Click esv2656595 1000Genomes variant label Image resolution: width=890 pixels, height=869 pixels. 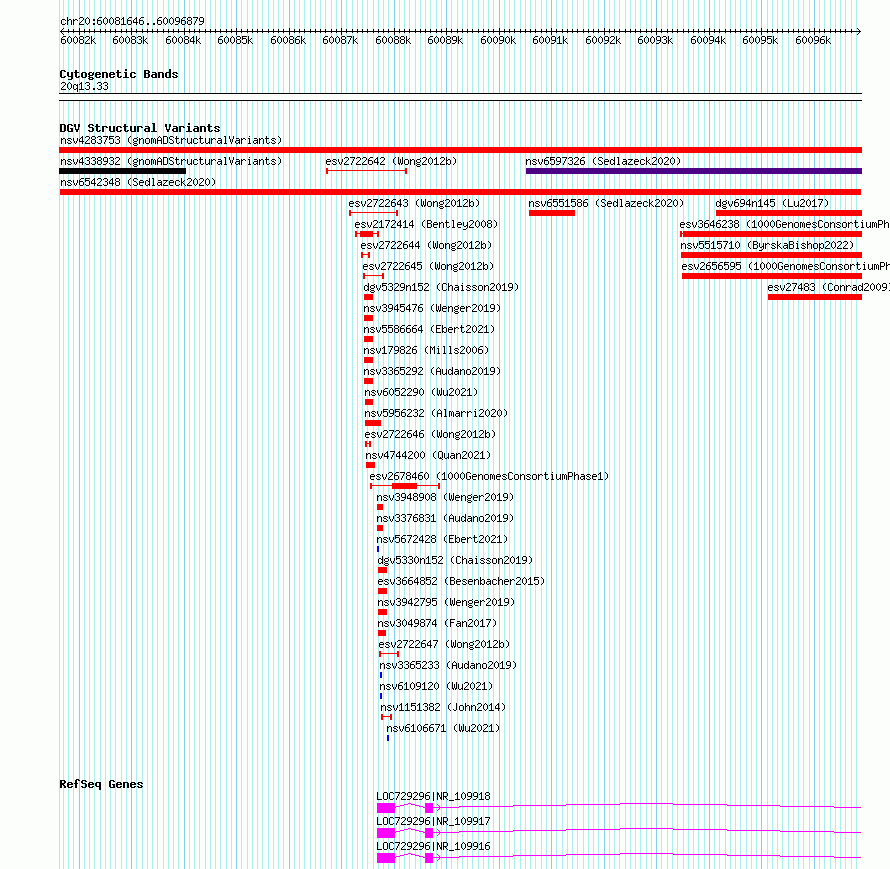786,266
